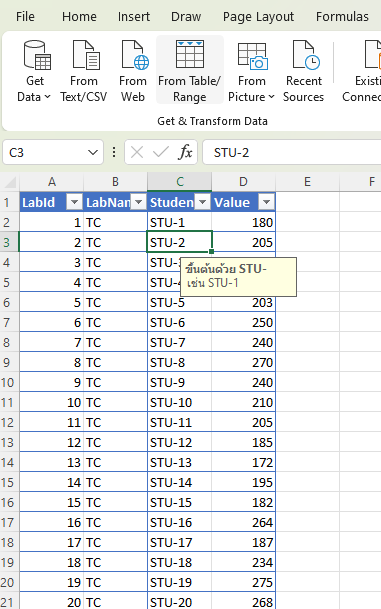Select cell containing STU-11

coord(179,423)
